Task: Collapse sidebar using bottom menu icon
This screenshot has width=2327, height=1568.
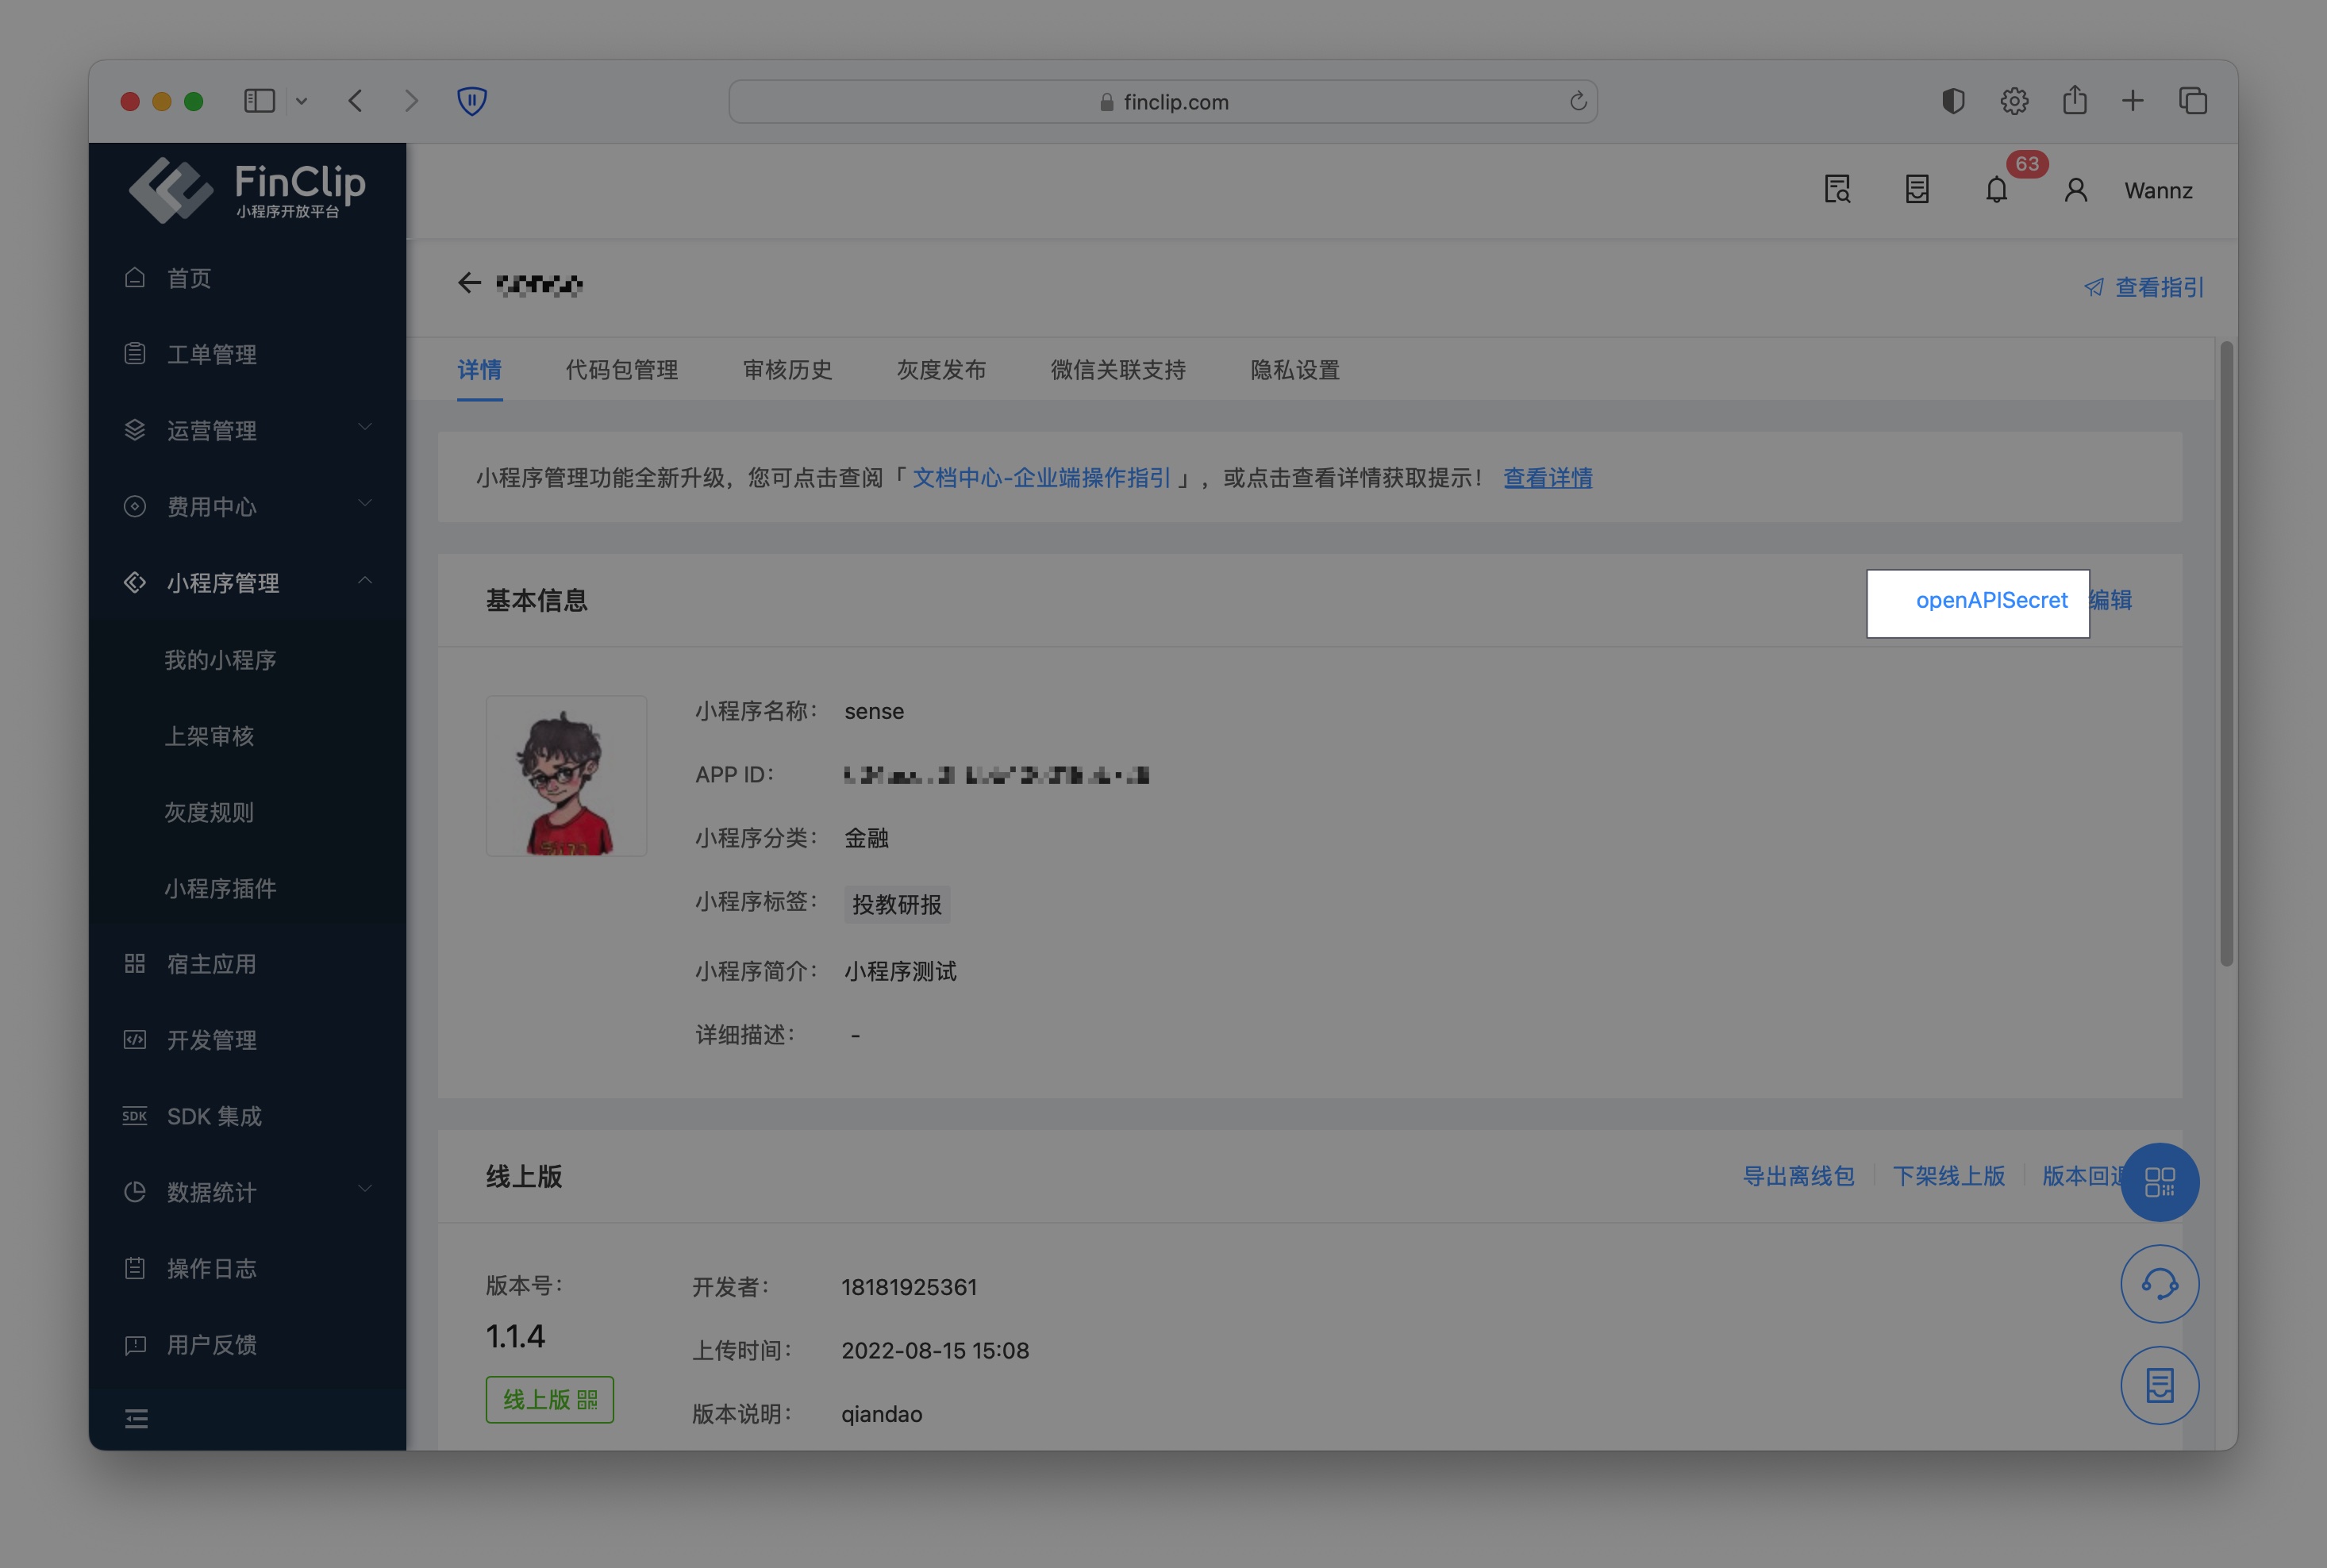Action: [x=136, y=1418]
